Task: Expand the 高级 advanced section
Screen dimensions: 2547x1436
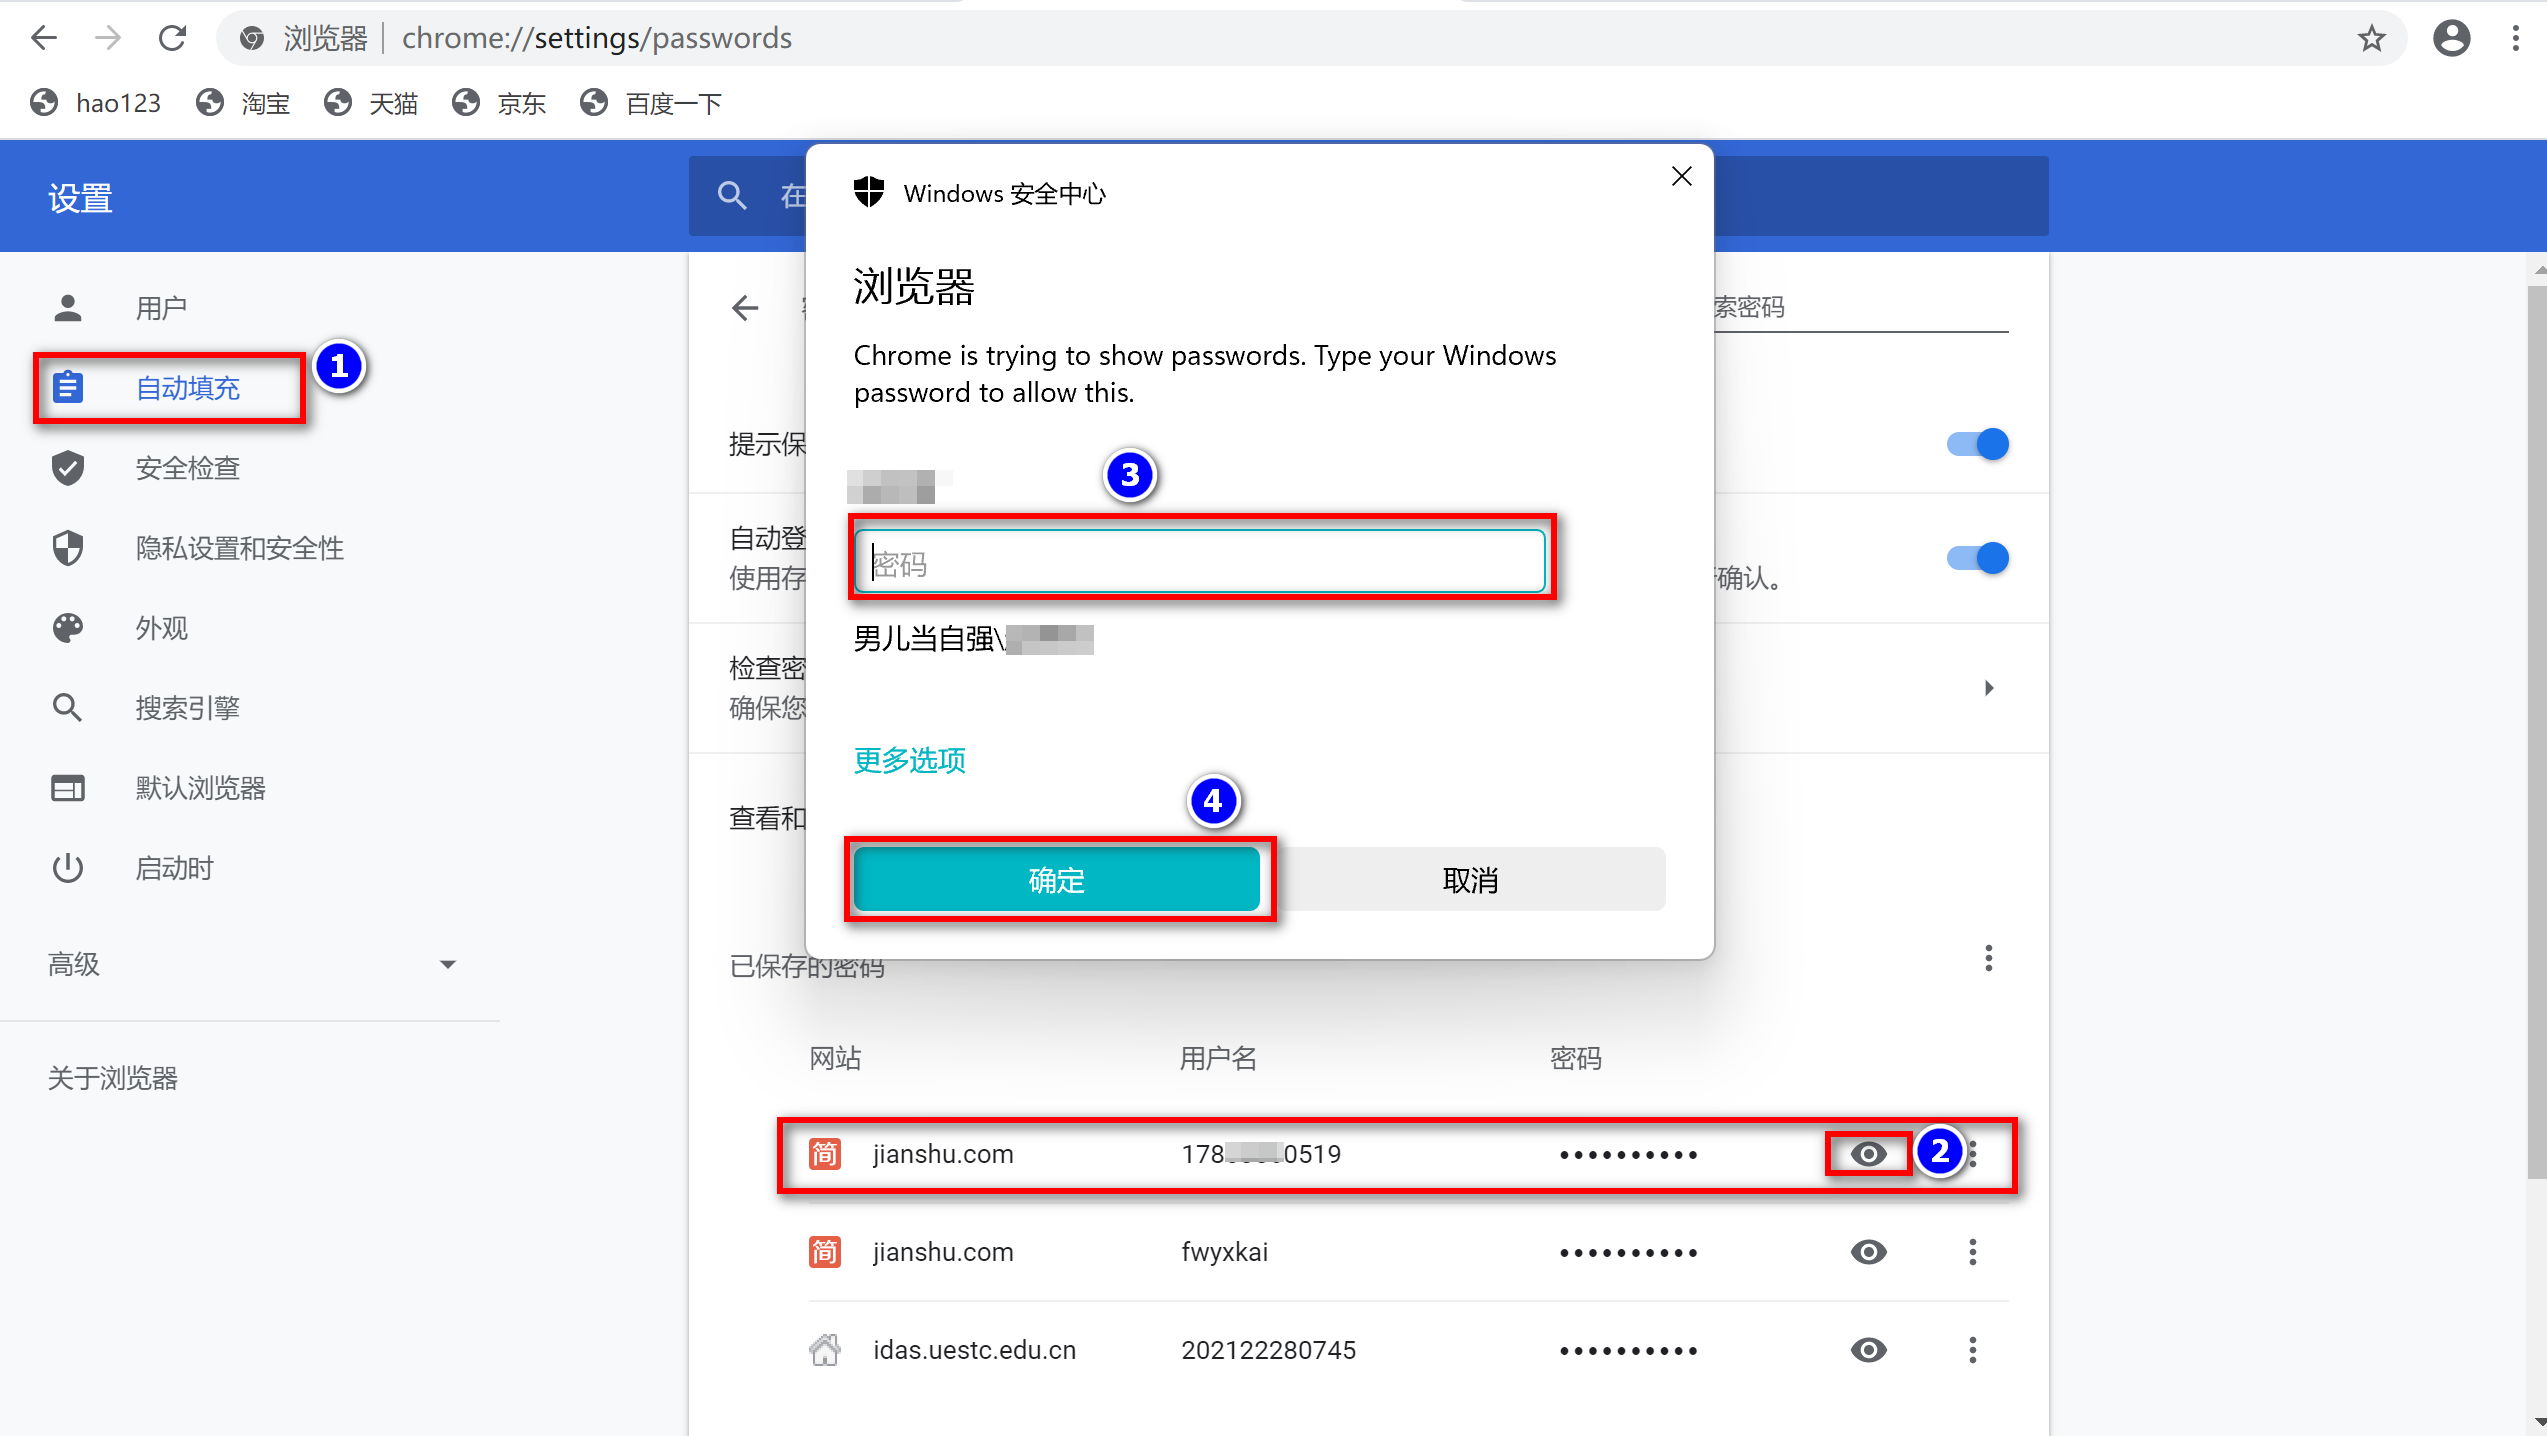Action: (x=447, y=964)
